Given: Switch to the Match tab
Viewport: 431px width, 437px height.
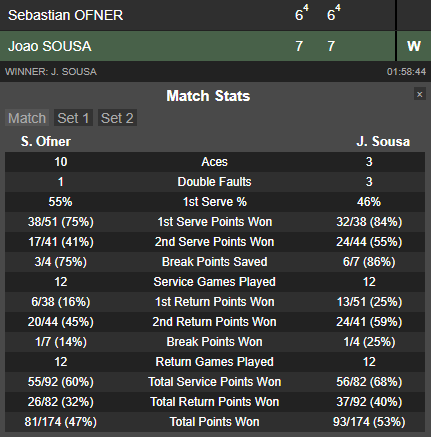Looking at the screenshot, I should pos(27,118).
